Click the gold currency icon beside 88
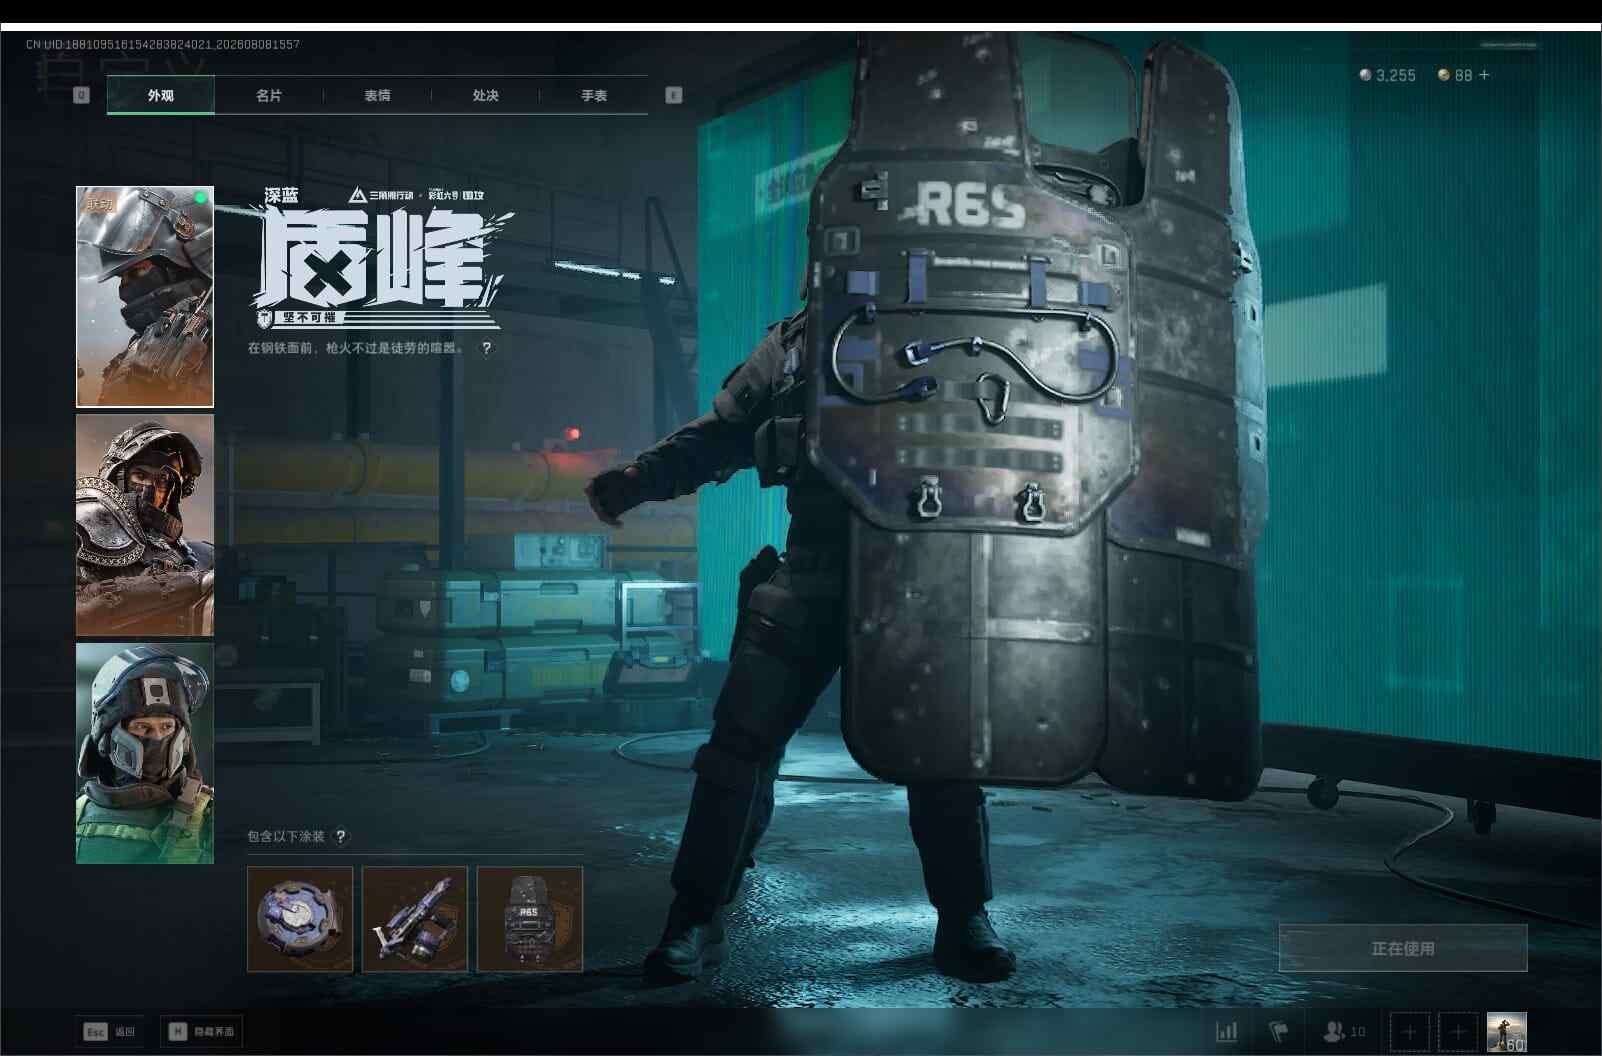This screenshot has height=1056, width=1602. coord(1444,75)
